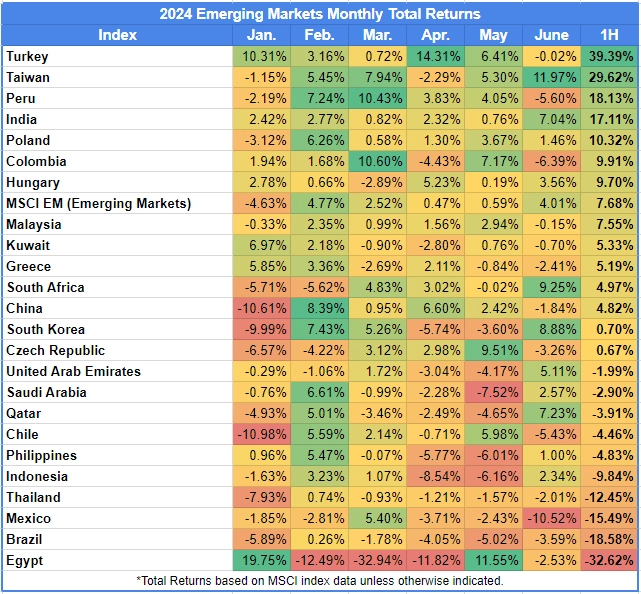Click China's January cell showing -10.61%
Image resolution: width=641 pixels, height=594 pixels.
261,308
